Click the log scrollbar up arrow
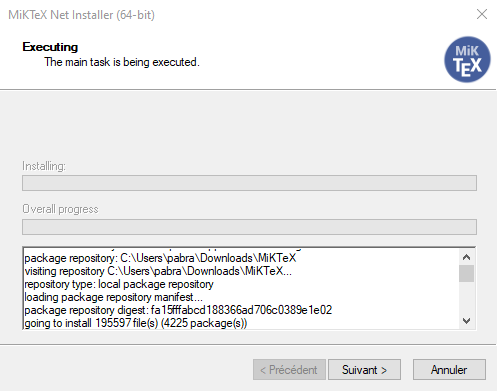 pyautogui.click(x=466, y=257)
